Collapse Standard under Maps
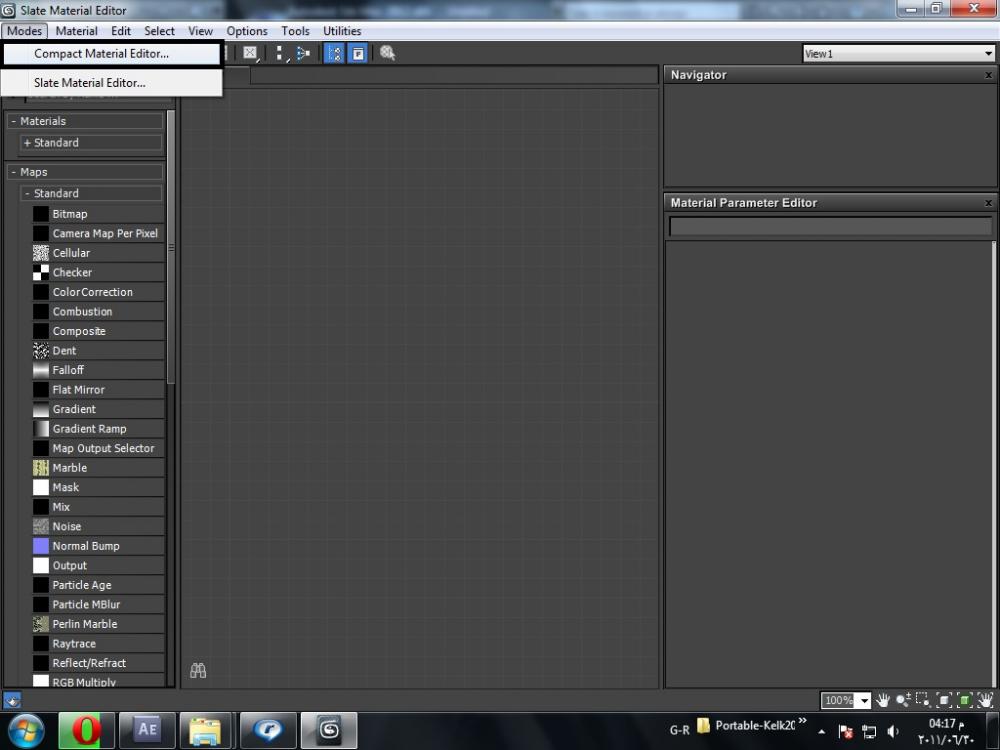 [x=27, y=193]
